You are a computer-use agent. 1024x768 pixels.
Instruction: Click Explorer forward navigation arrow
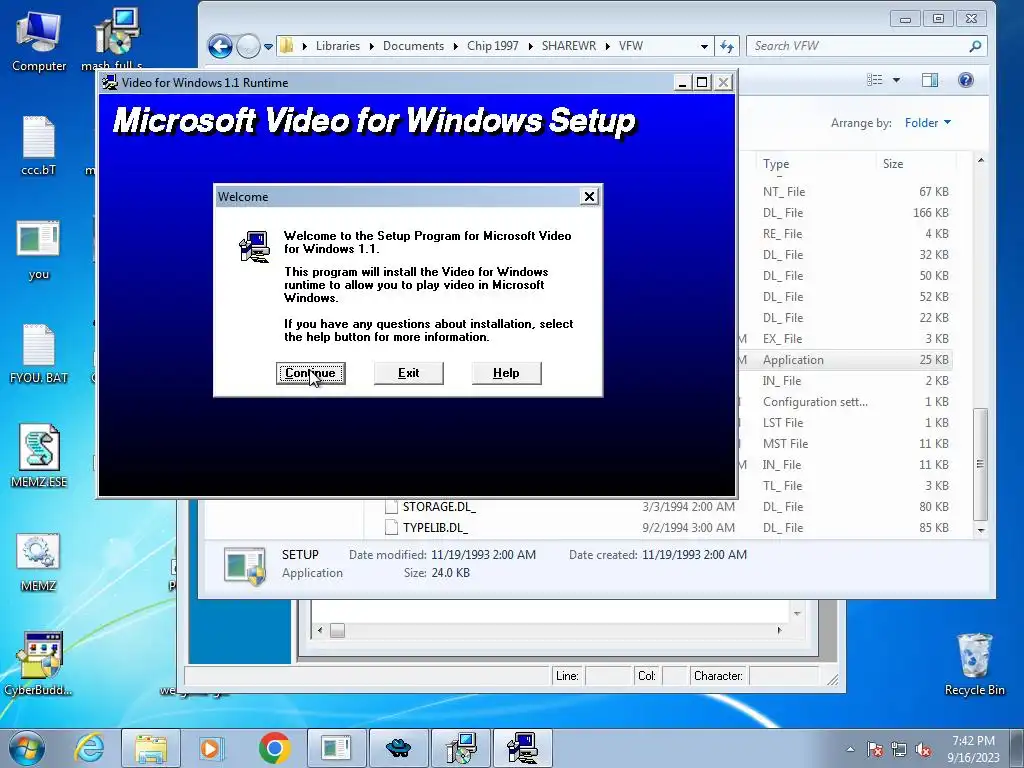pos(248,46)
